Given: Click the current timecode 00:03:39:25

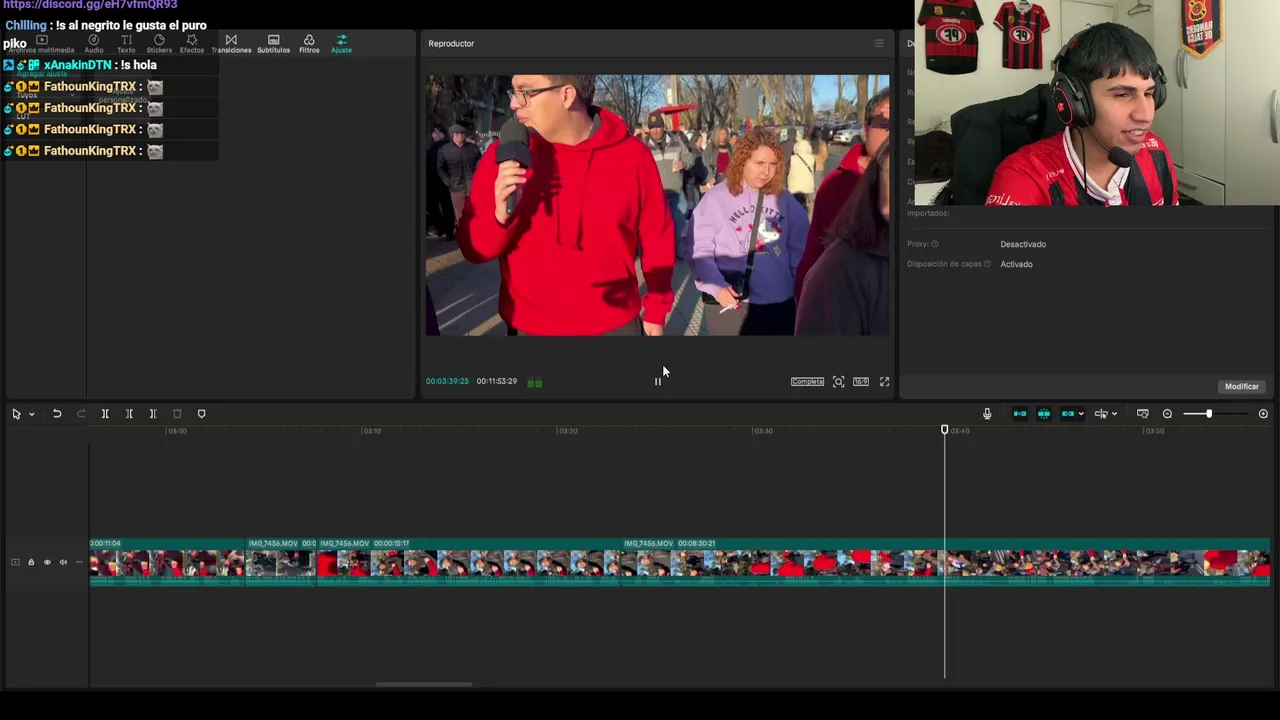Looking at the screenshot, I should 447,381.
